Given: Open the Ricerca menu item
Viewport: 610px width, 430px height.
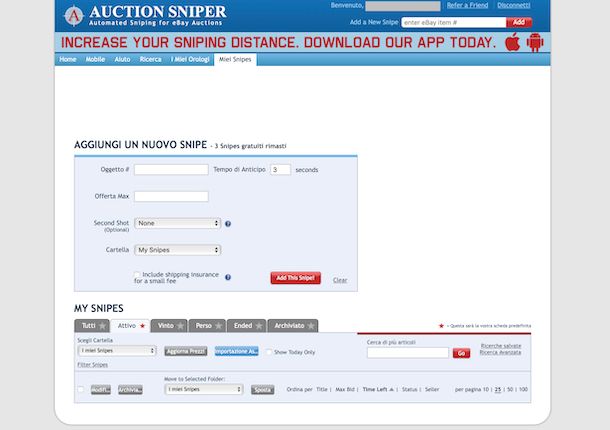Looking at the screenshot, I should (x=150, y=59).
